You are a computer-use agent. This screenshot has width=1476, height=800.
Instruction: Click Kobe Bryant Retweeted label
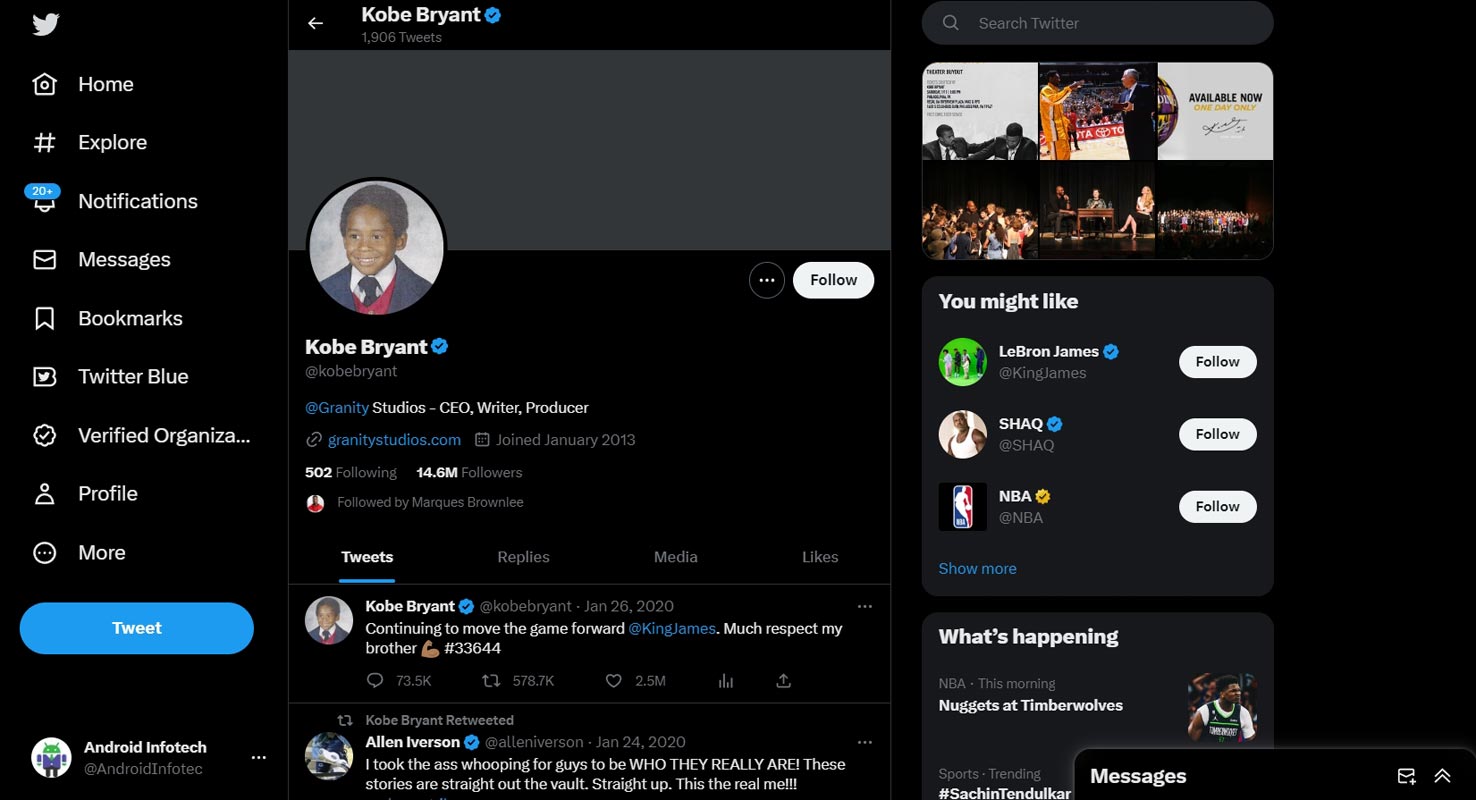439,720
